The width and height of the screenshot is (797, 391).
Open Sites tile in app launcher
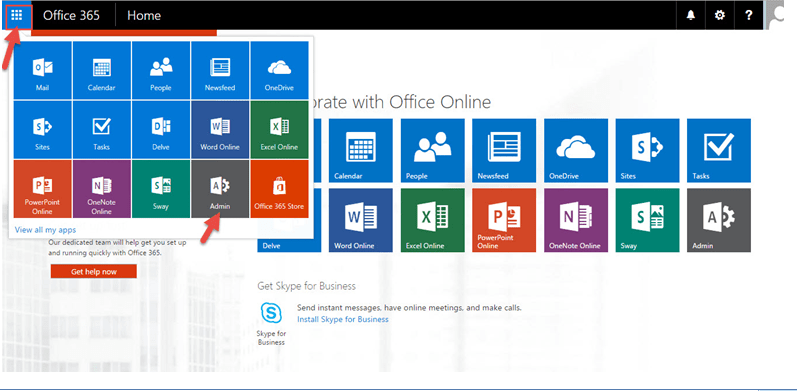tap(43, 130)
